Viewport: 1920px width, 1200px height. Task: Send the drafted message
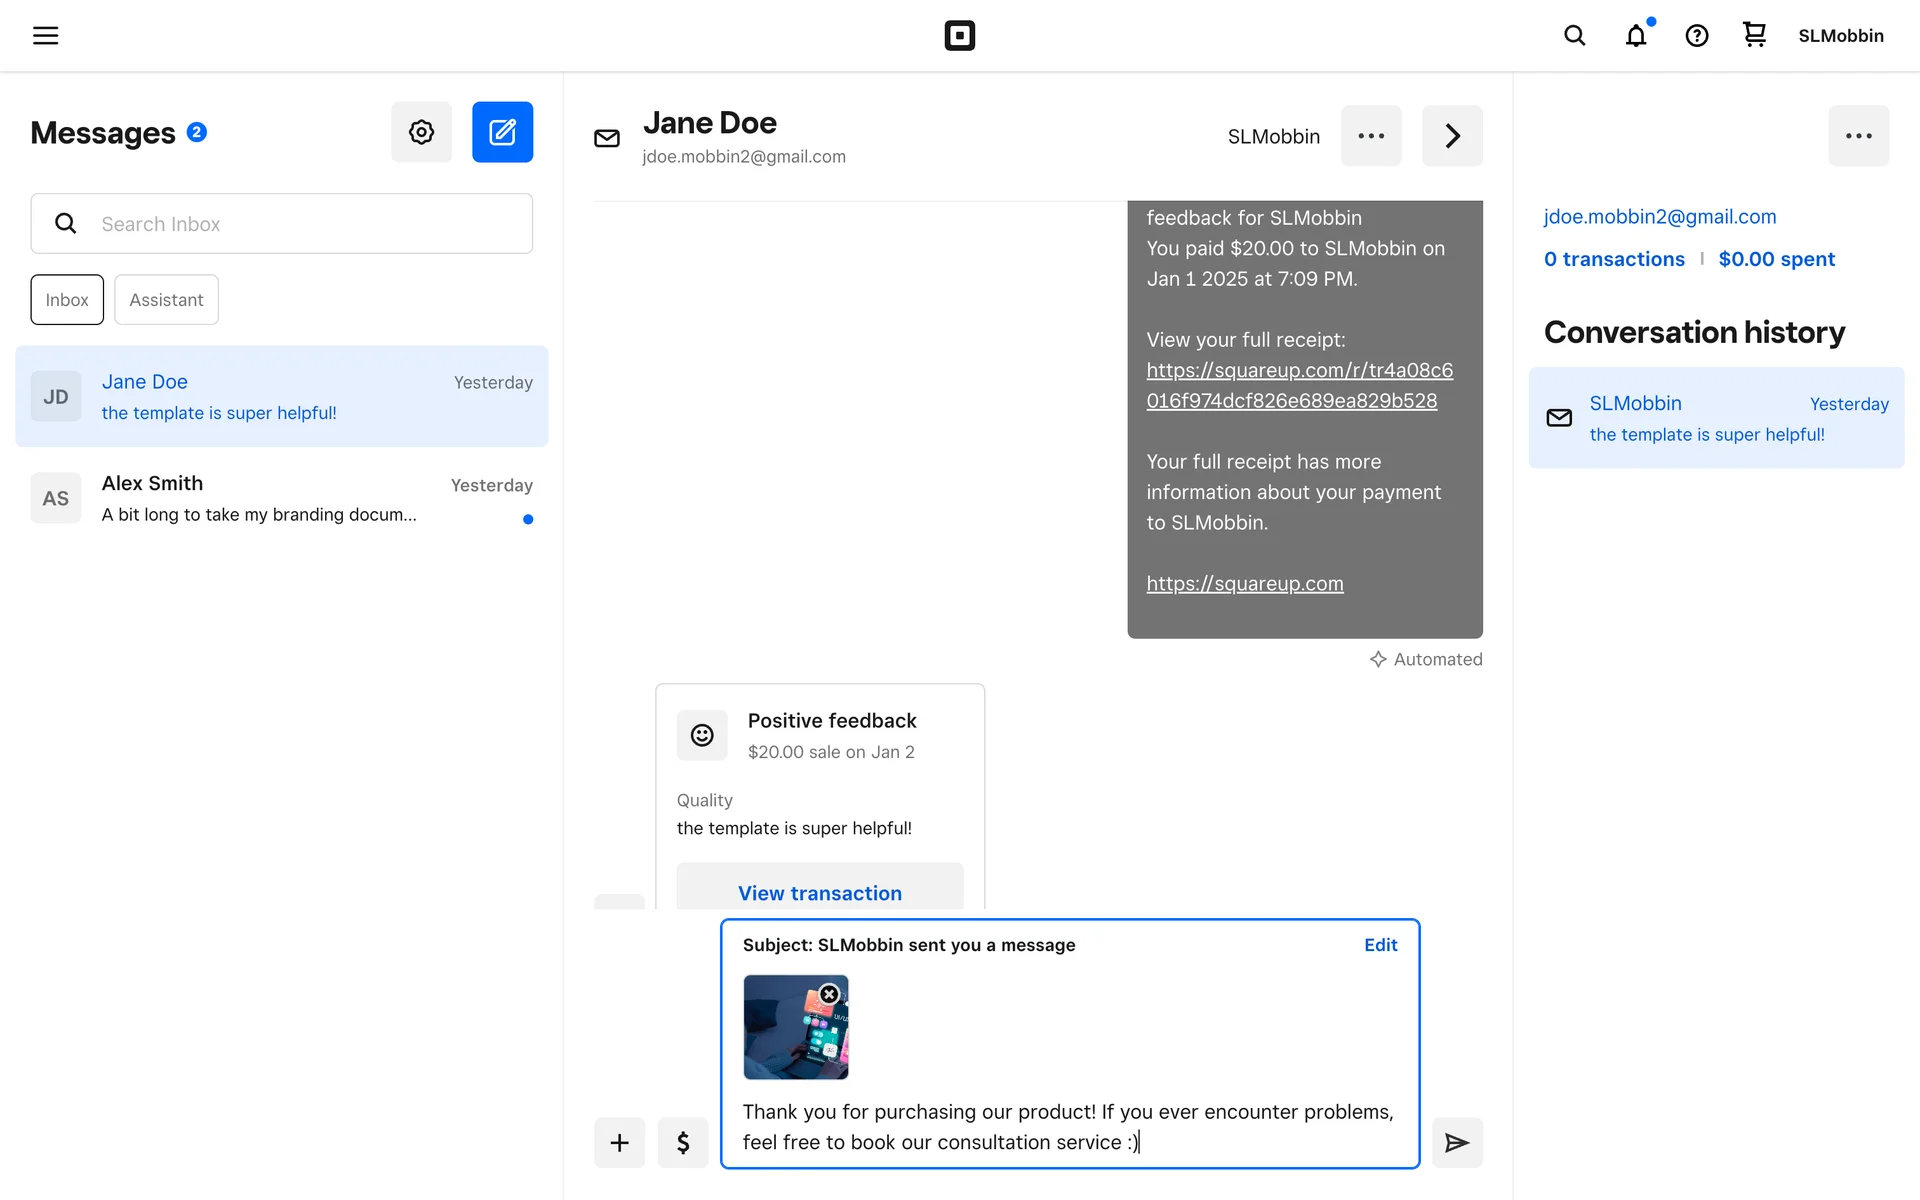pos(1456,1142)
